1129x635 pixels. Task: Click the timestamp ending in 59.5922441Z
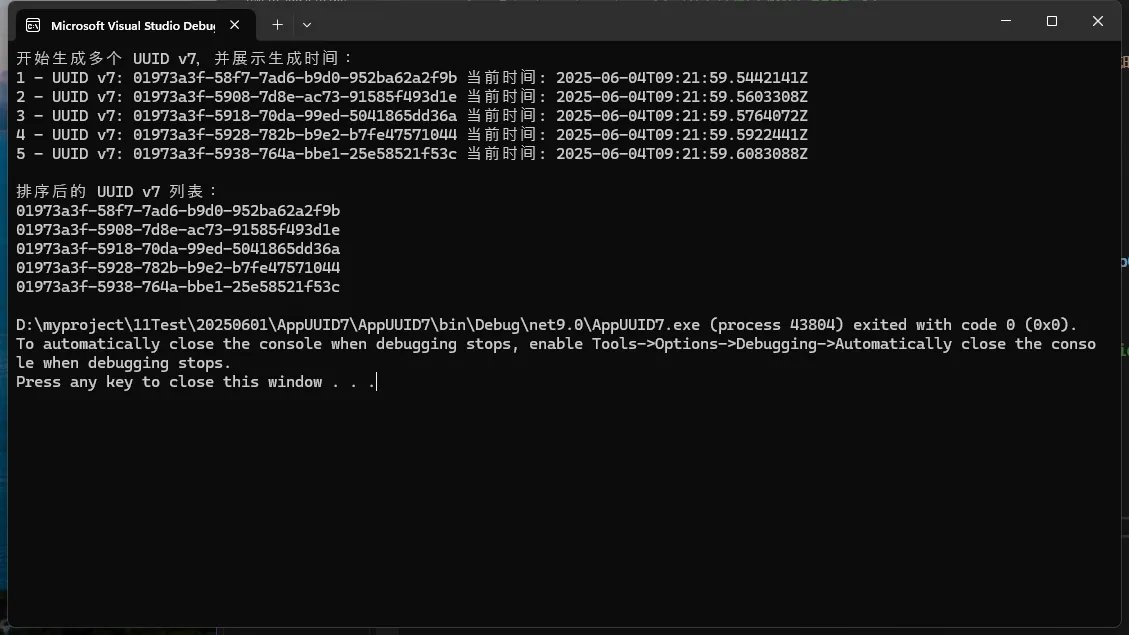tap(681, 134)
